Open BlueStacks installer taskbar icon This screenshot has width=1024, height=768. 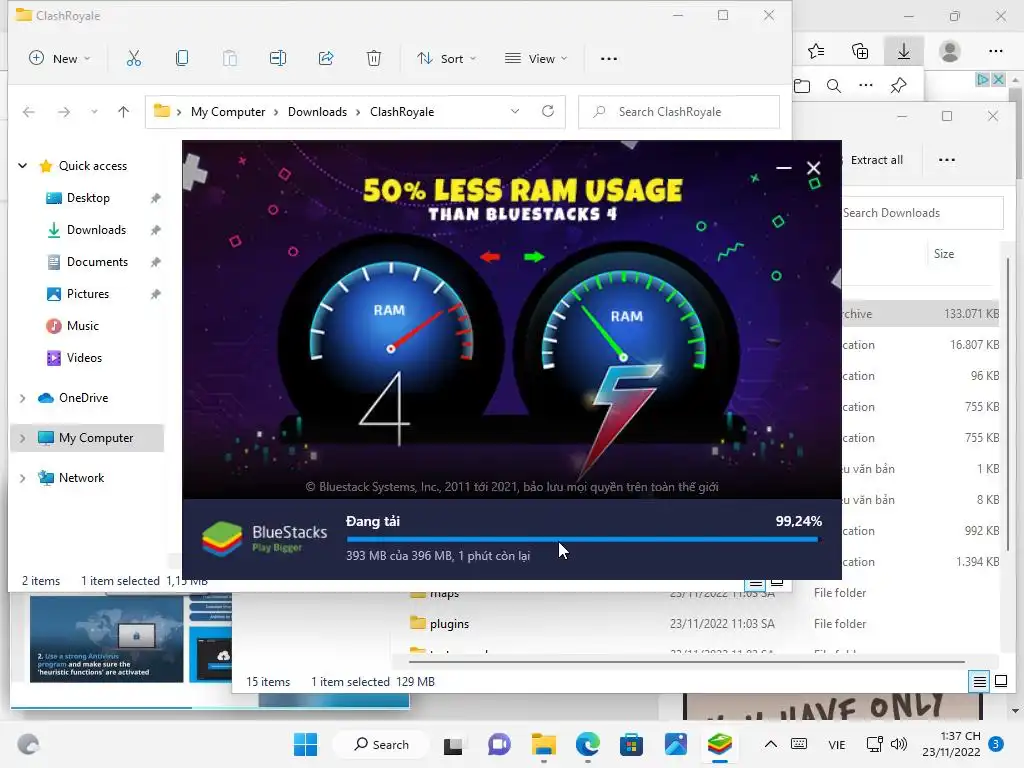(x=720, y=744)
